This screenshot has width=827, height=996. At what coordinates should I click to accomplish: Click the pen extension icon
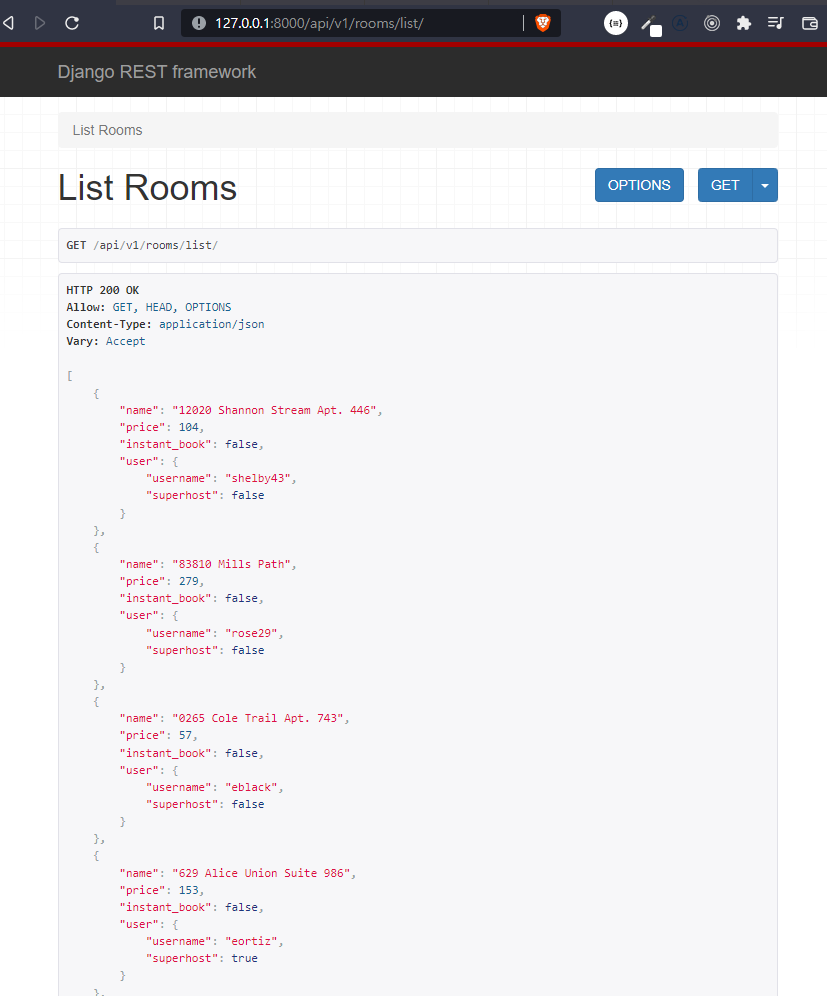pyautogui.click(x=650, y=25)
